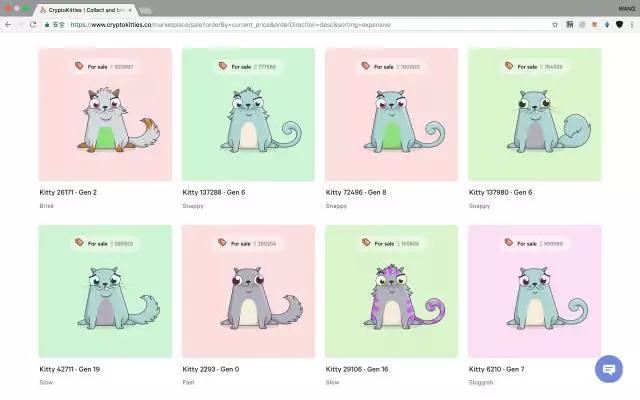
Task: Open the browser three-dot menu
Action: pyautogui.click(x=632, y=24)
